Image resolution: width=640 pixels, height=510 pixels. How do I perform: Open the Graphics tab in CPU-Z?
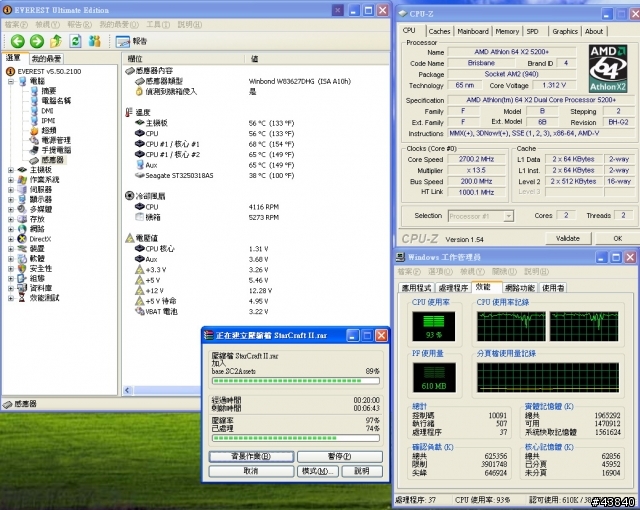[x=565, y=31]
